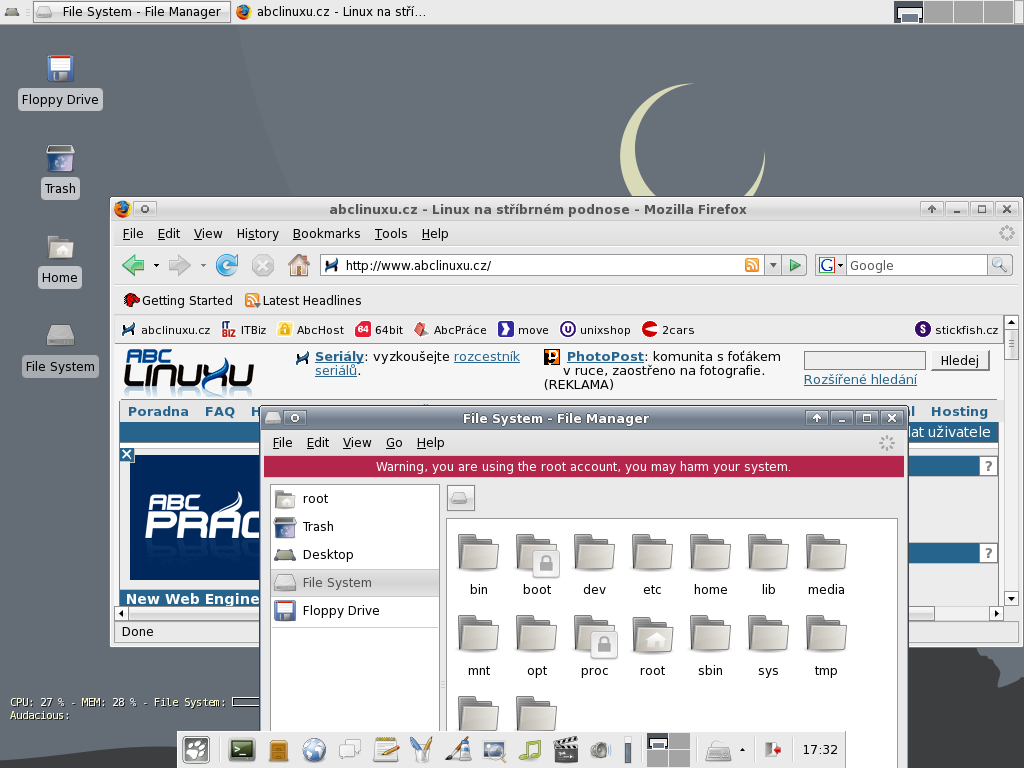Launch the terminal from bottom panel
This screenshot has height=768, width=1024.
pos(242,750)
